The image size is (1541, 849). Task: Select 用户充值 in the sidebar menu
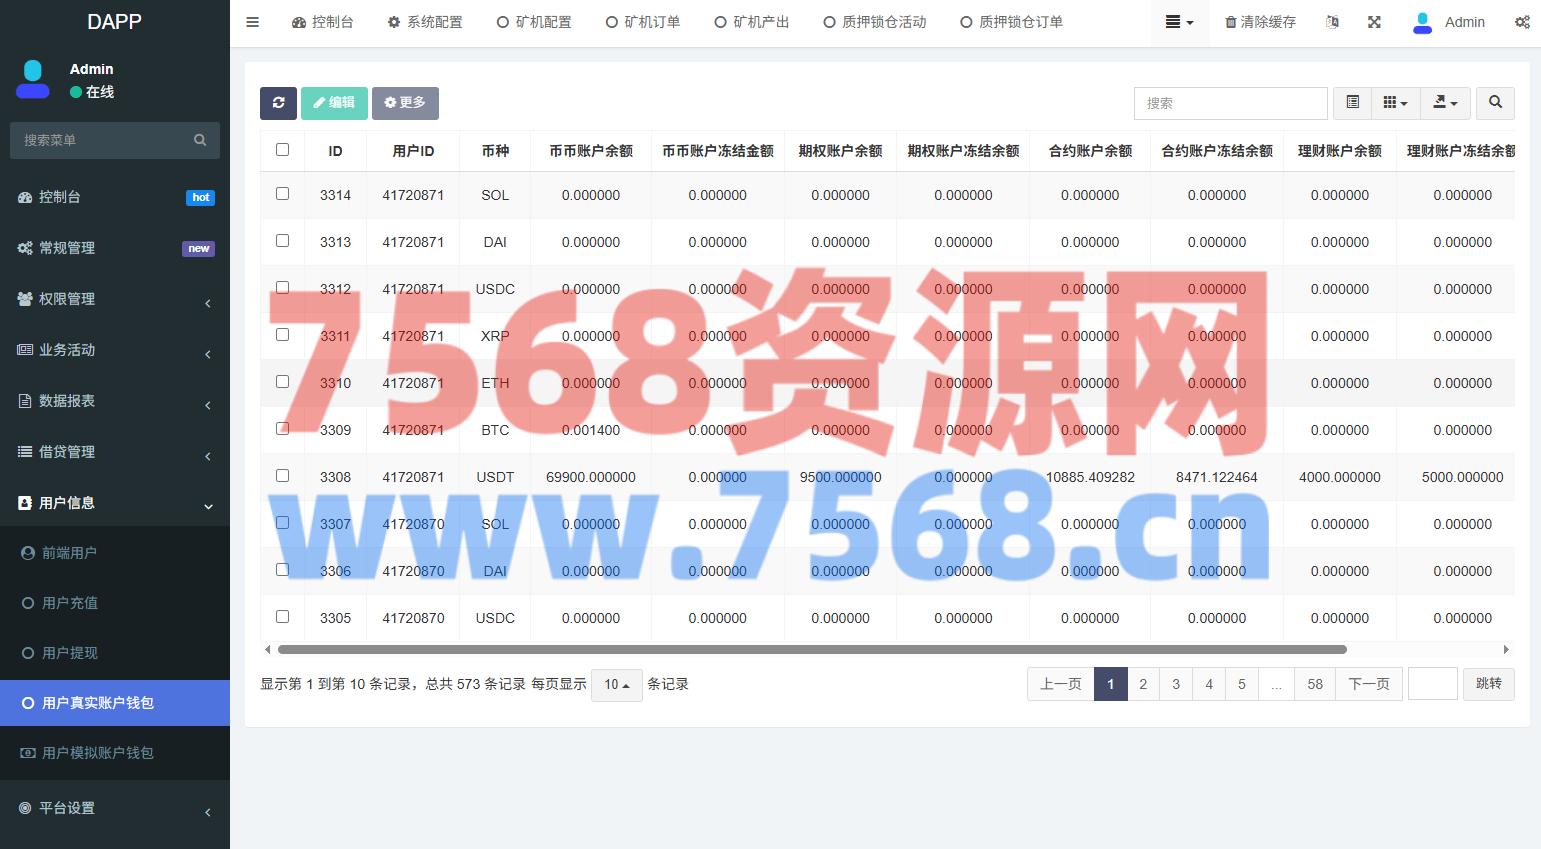pyautogui.click(x=70, y=603)
